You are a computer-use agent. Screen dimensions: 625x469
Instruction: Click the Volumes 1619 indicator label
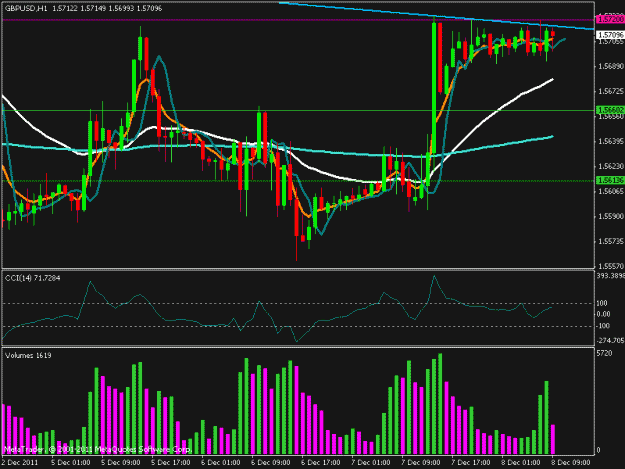tap(28, 355)
